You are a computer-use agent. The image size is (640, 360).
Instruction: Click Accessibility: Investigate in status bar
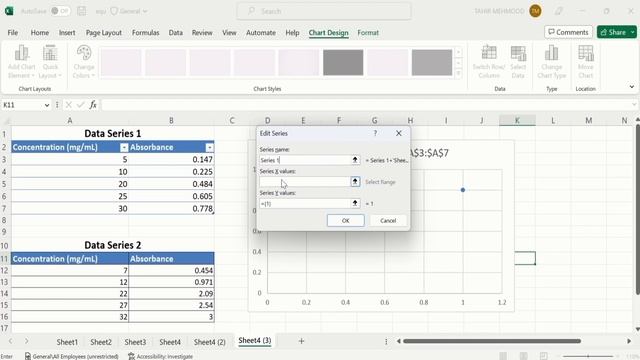click(x=160, y=356)
